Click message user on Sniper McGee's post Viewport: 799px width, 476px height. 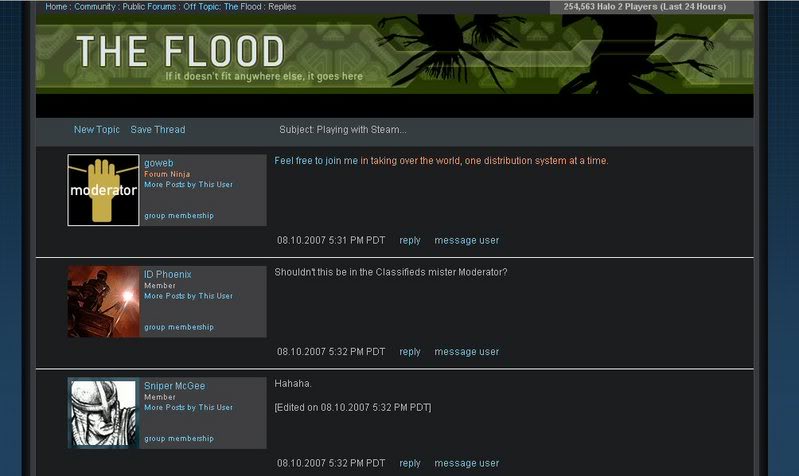coord(467,463)
